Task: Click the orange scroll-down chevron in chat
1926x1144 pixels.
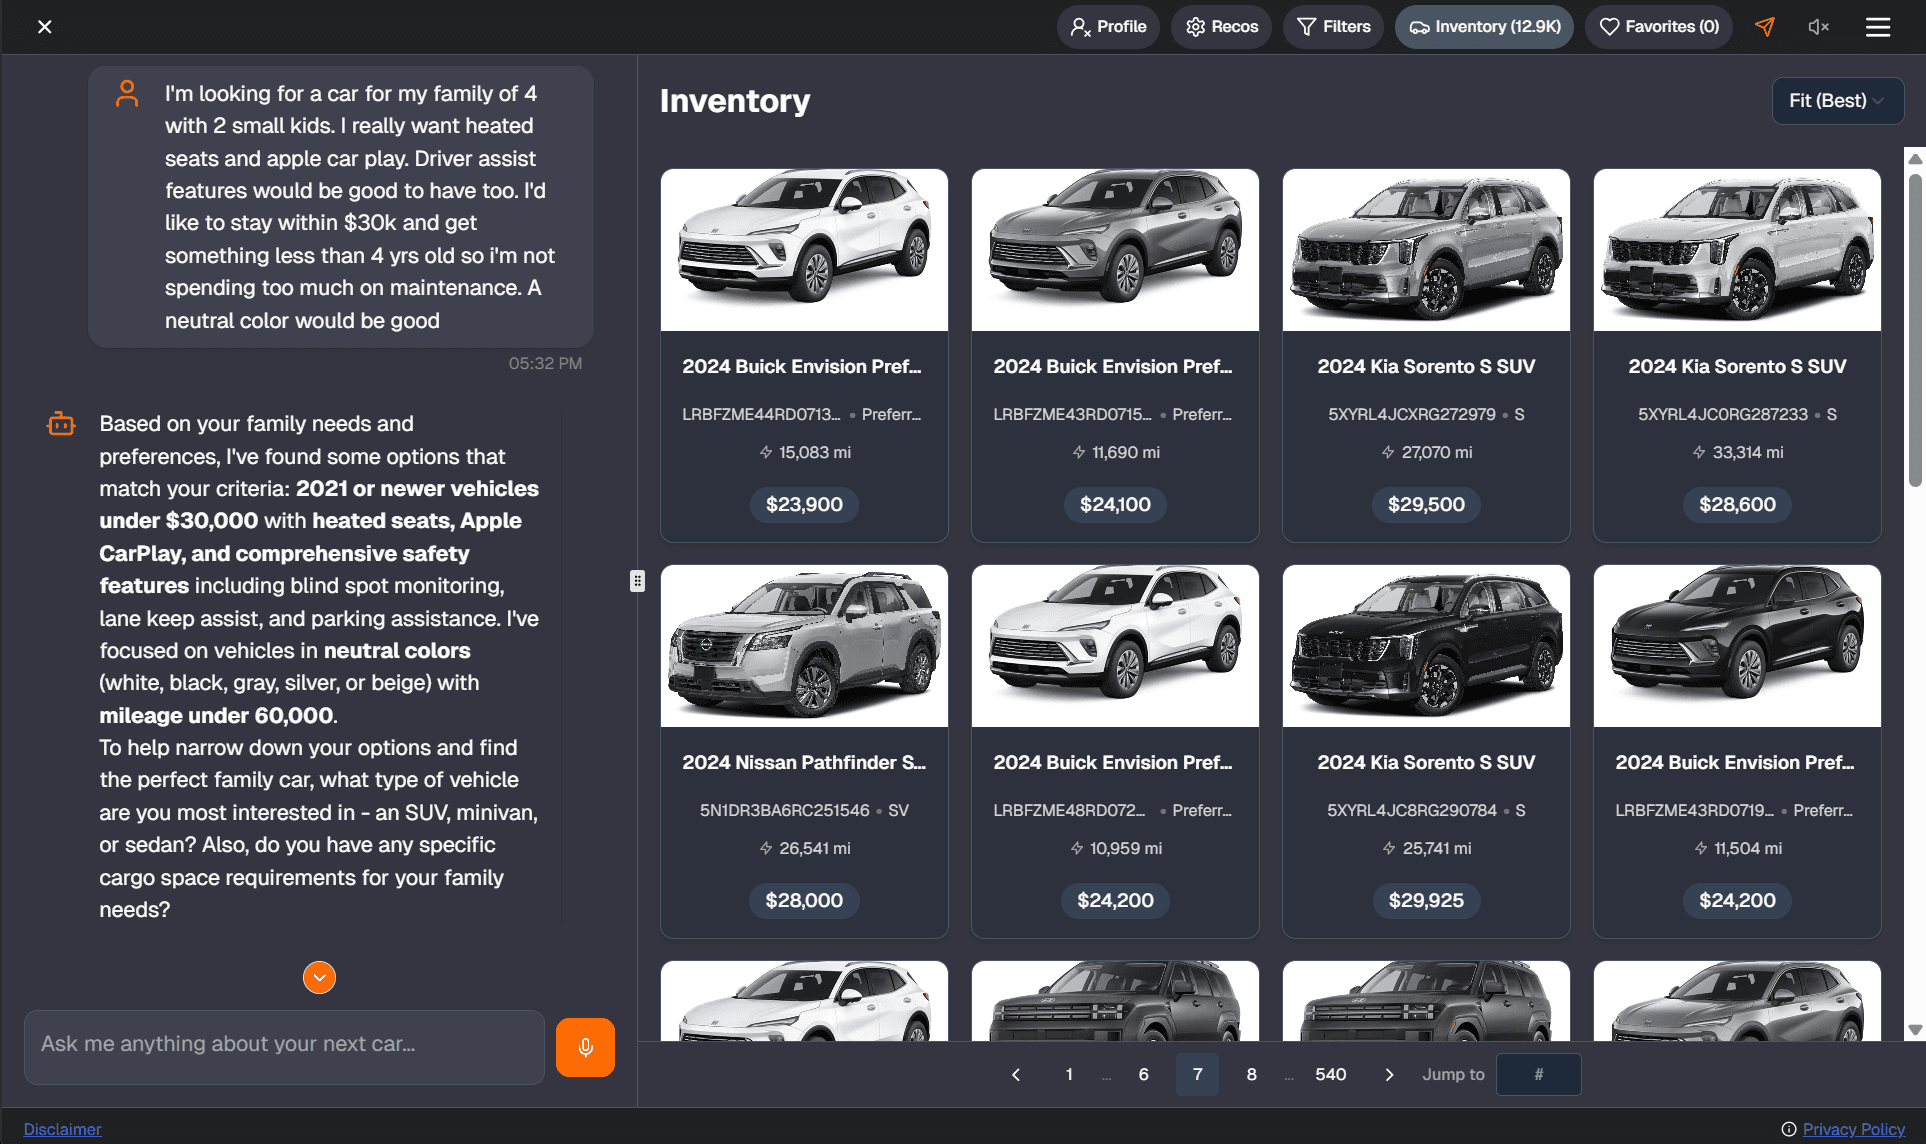Action: point(319,977)
